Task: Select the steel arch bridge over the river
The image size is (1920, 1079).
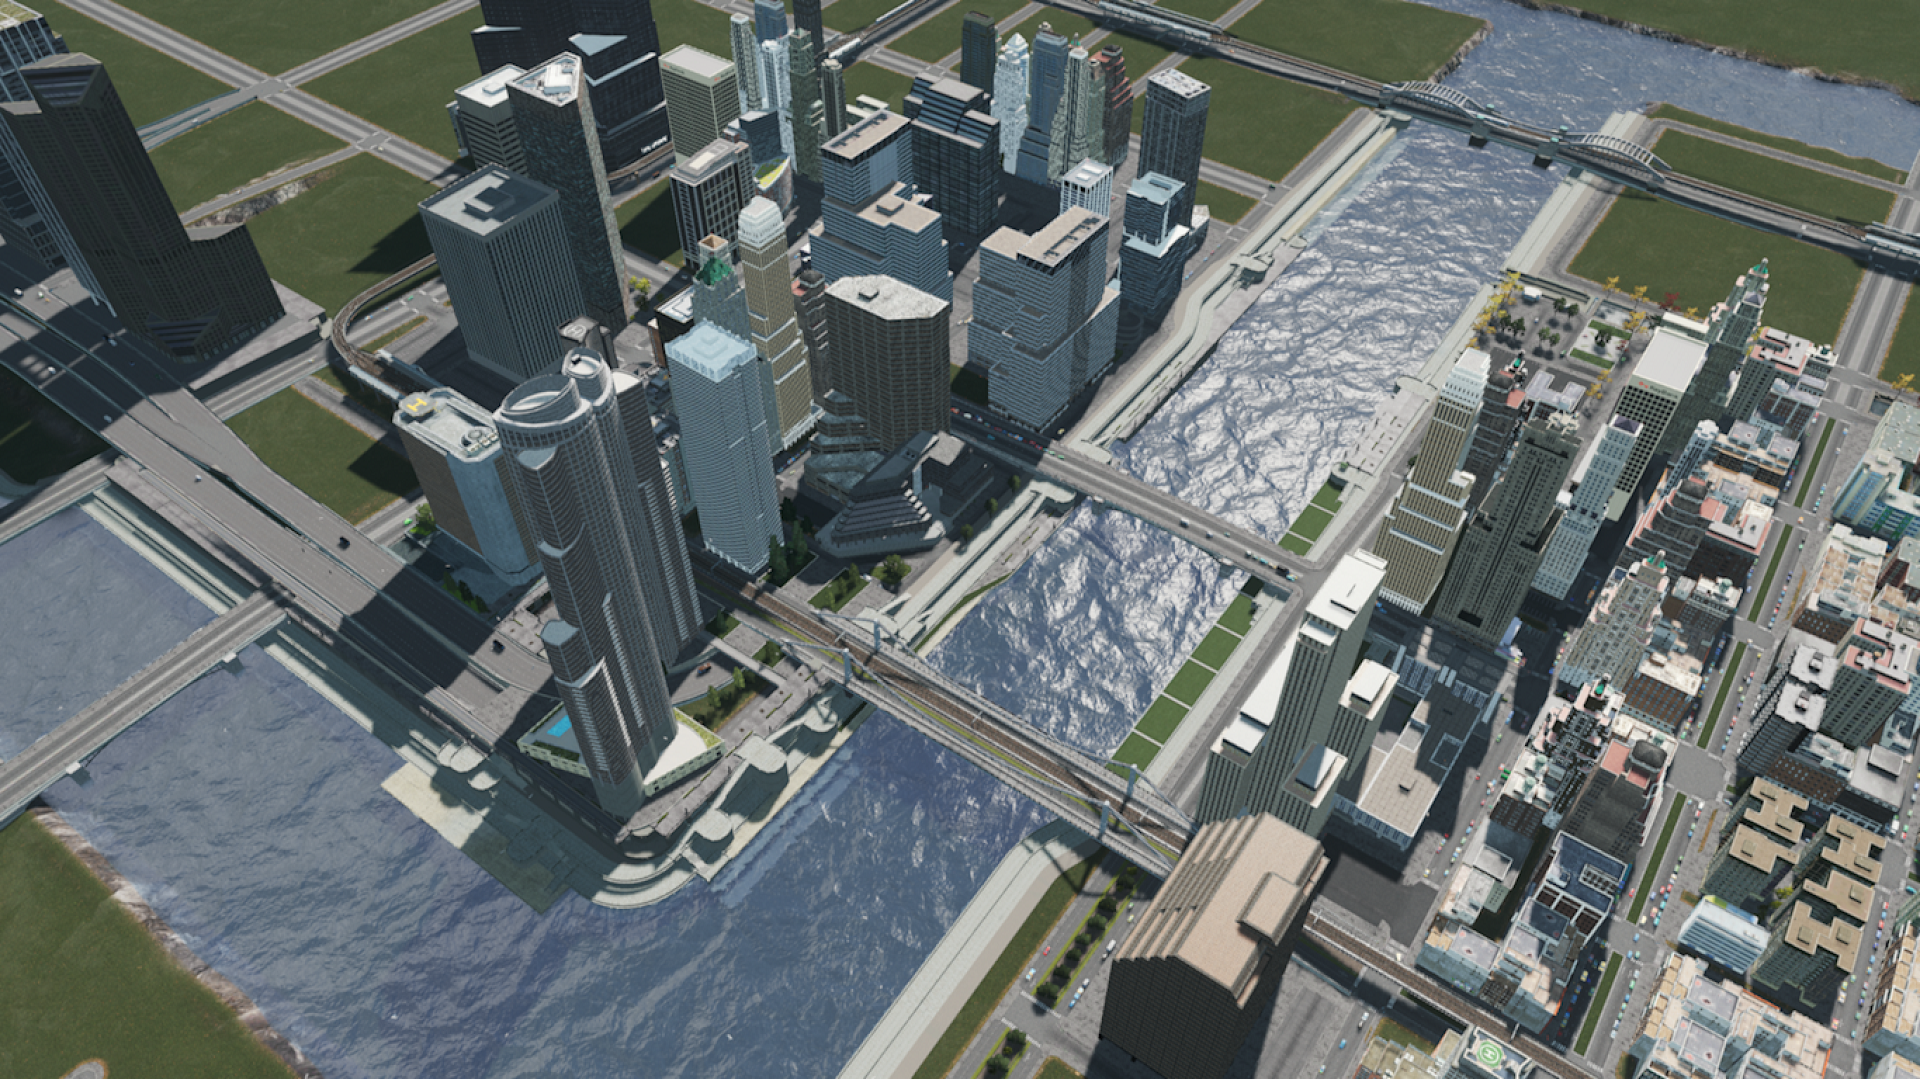Action: (1523, 132)
